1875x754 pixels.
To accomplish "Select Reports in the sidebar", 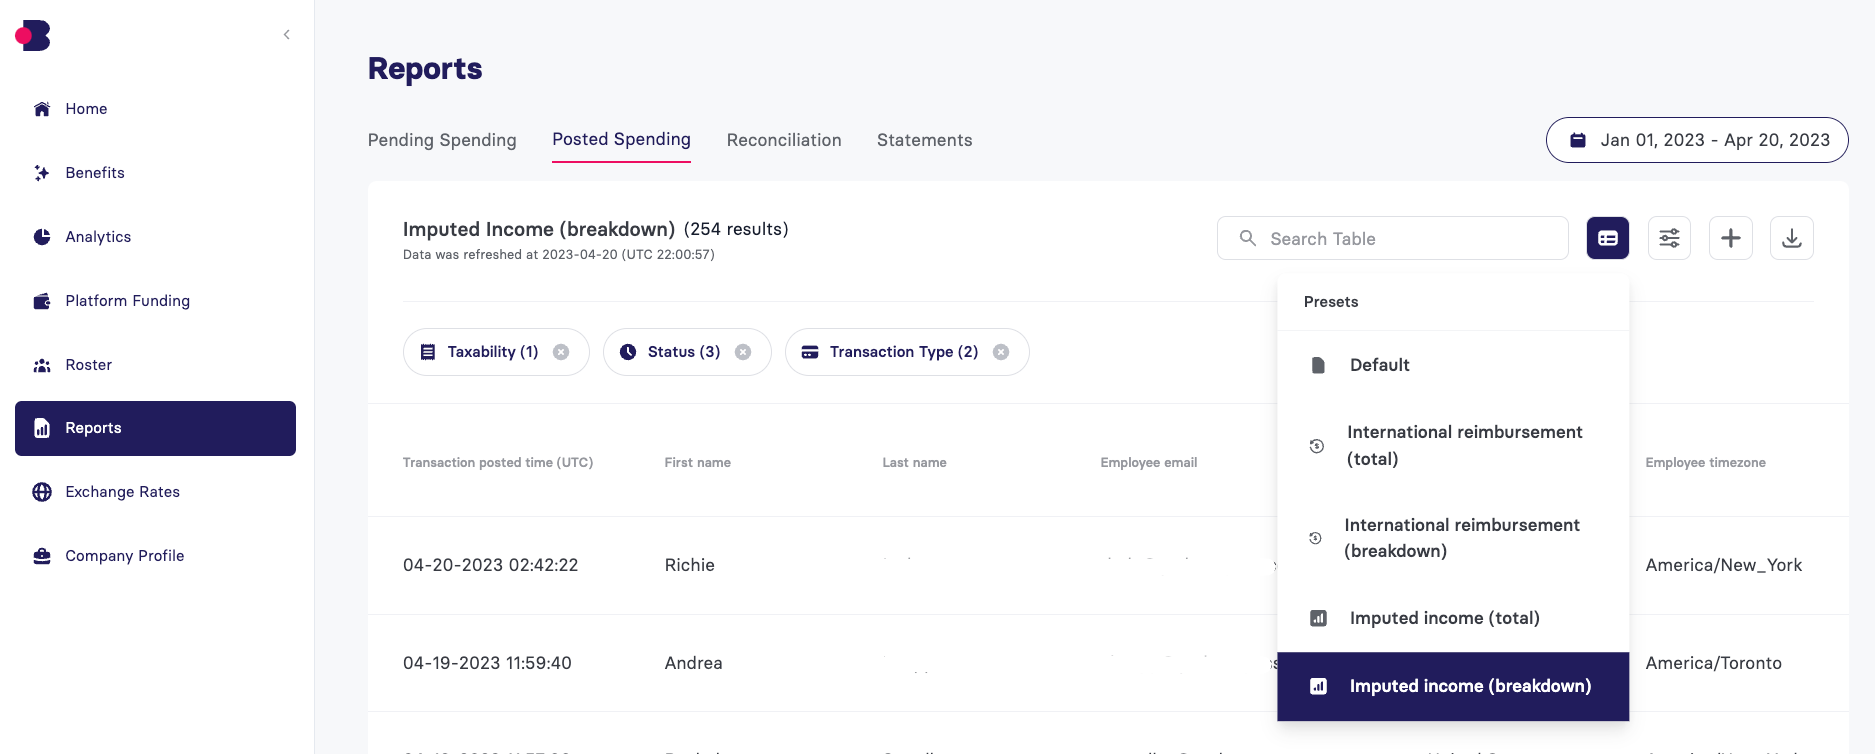I will [155, 428].
